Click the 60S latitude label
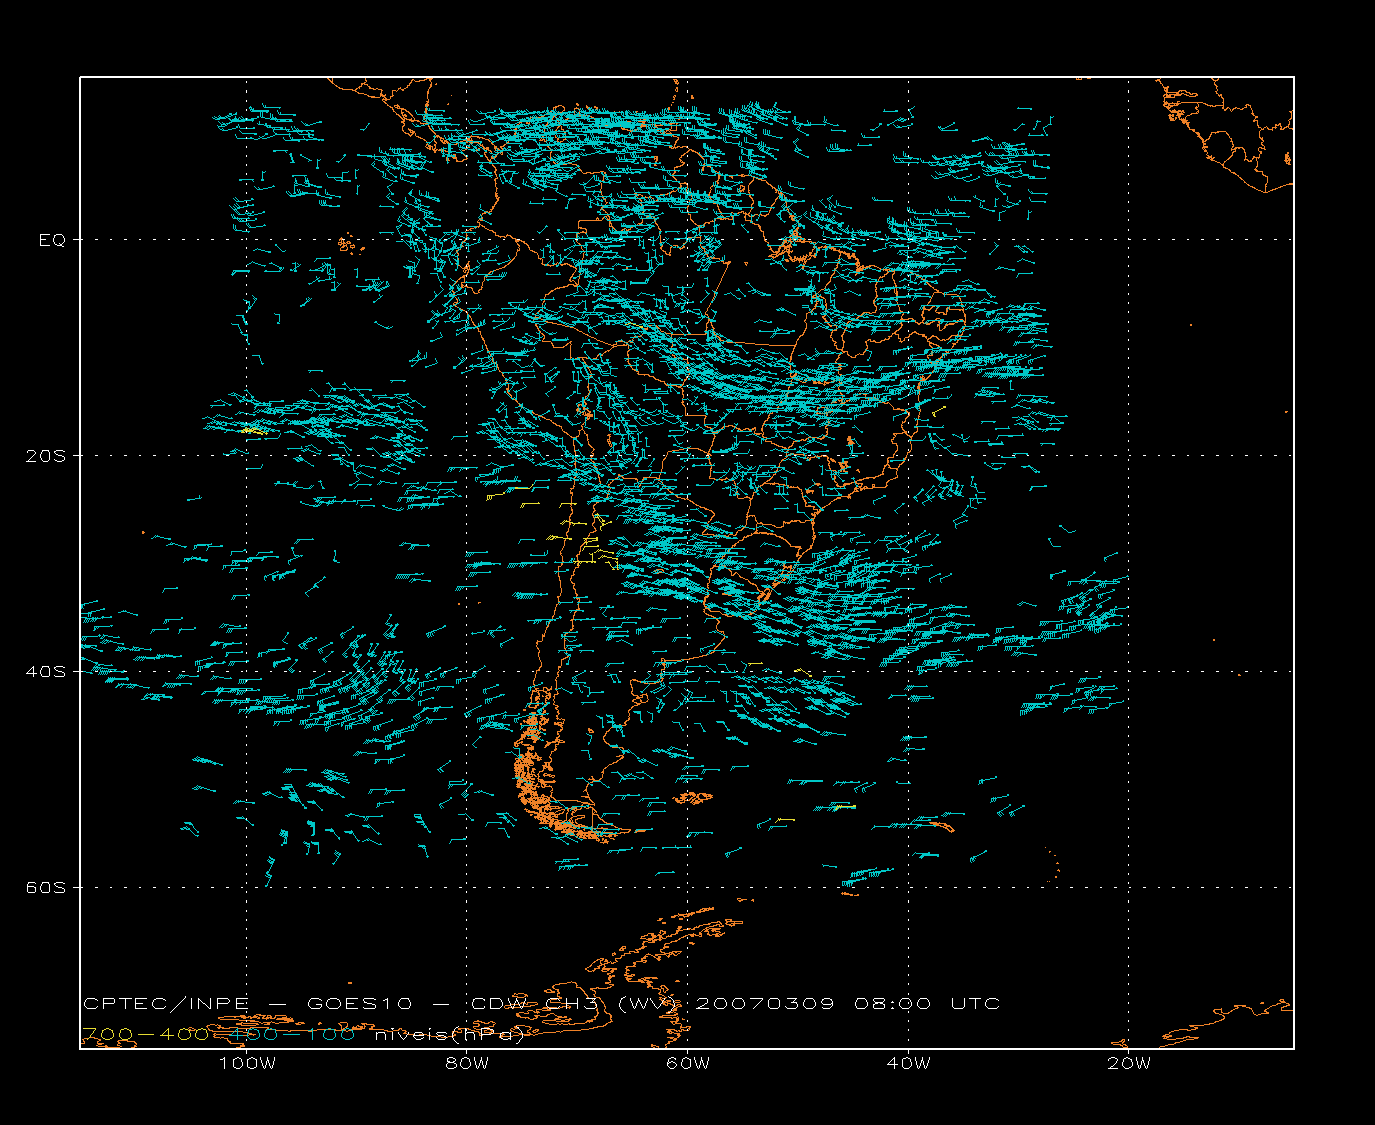This screenshot has width=1375, height=1125. coord(46,888)
